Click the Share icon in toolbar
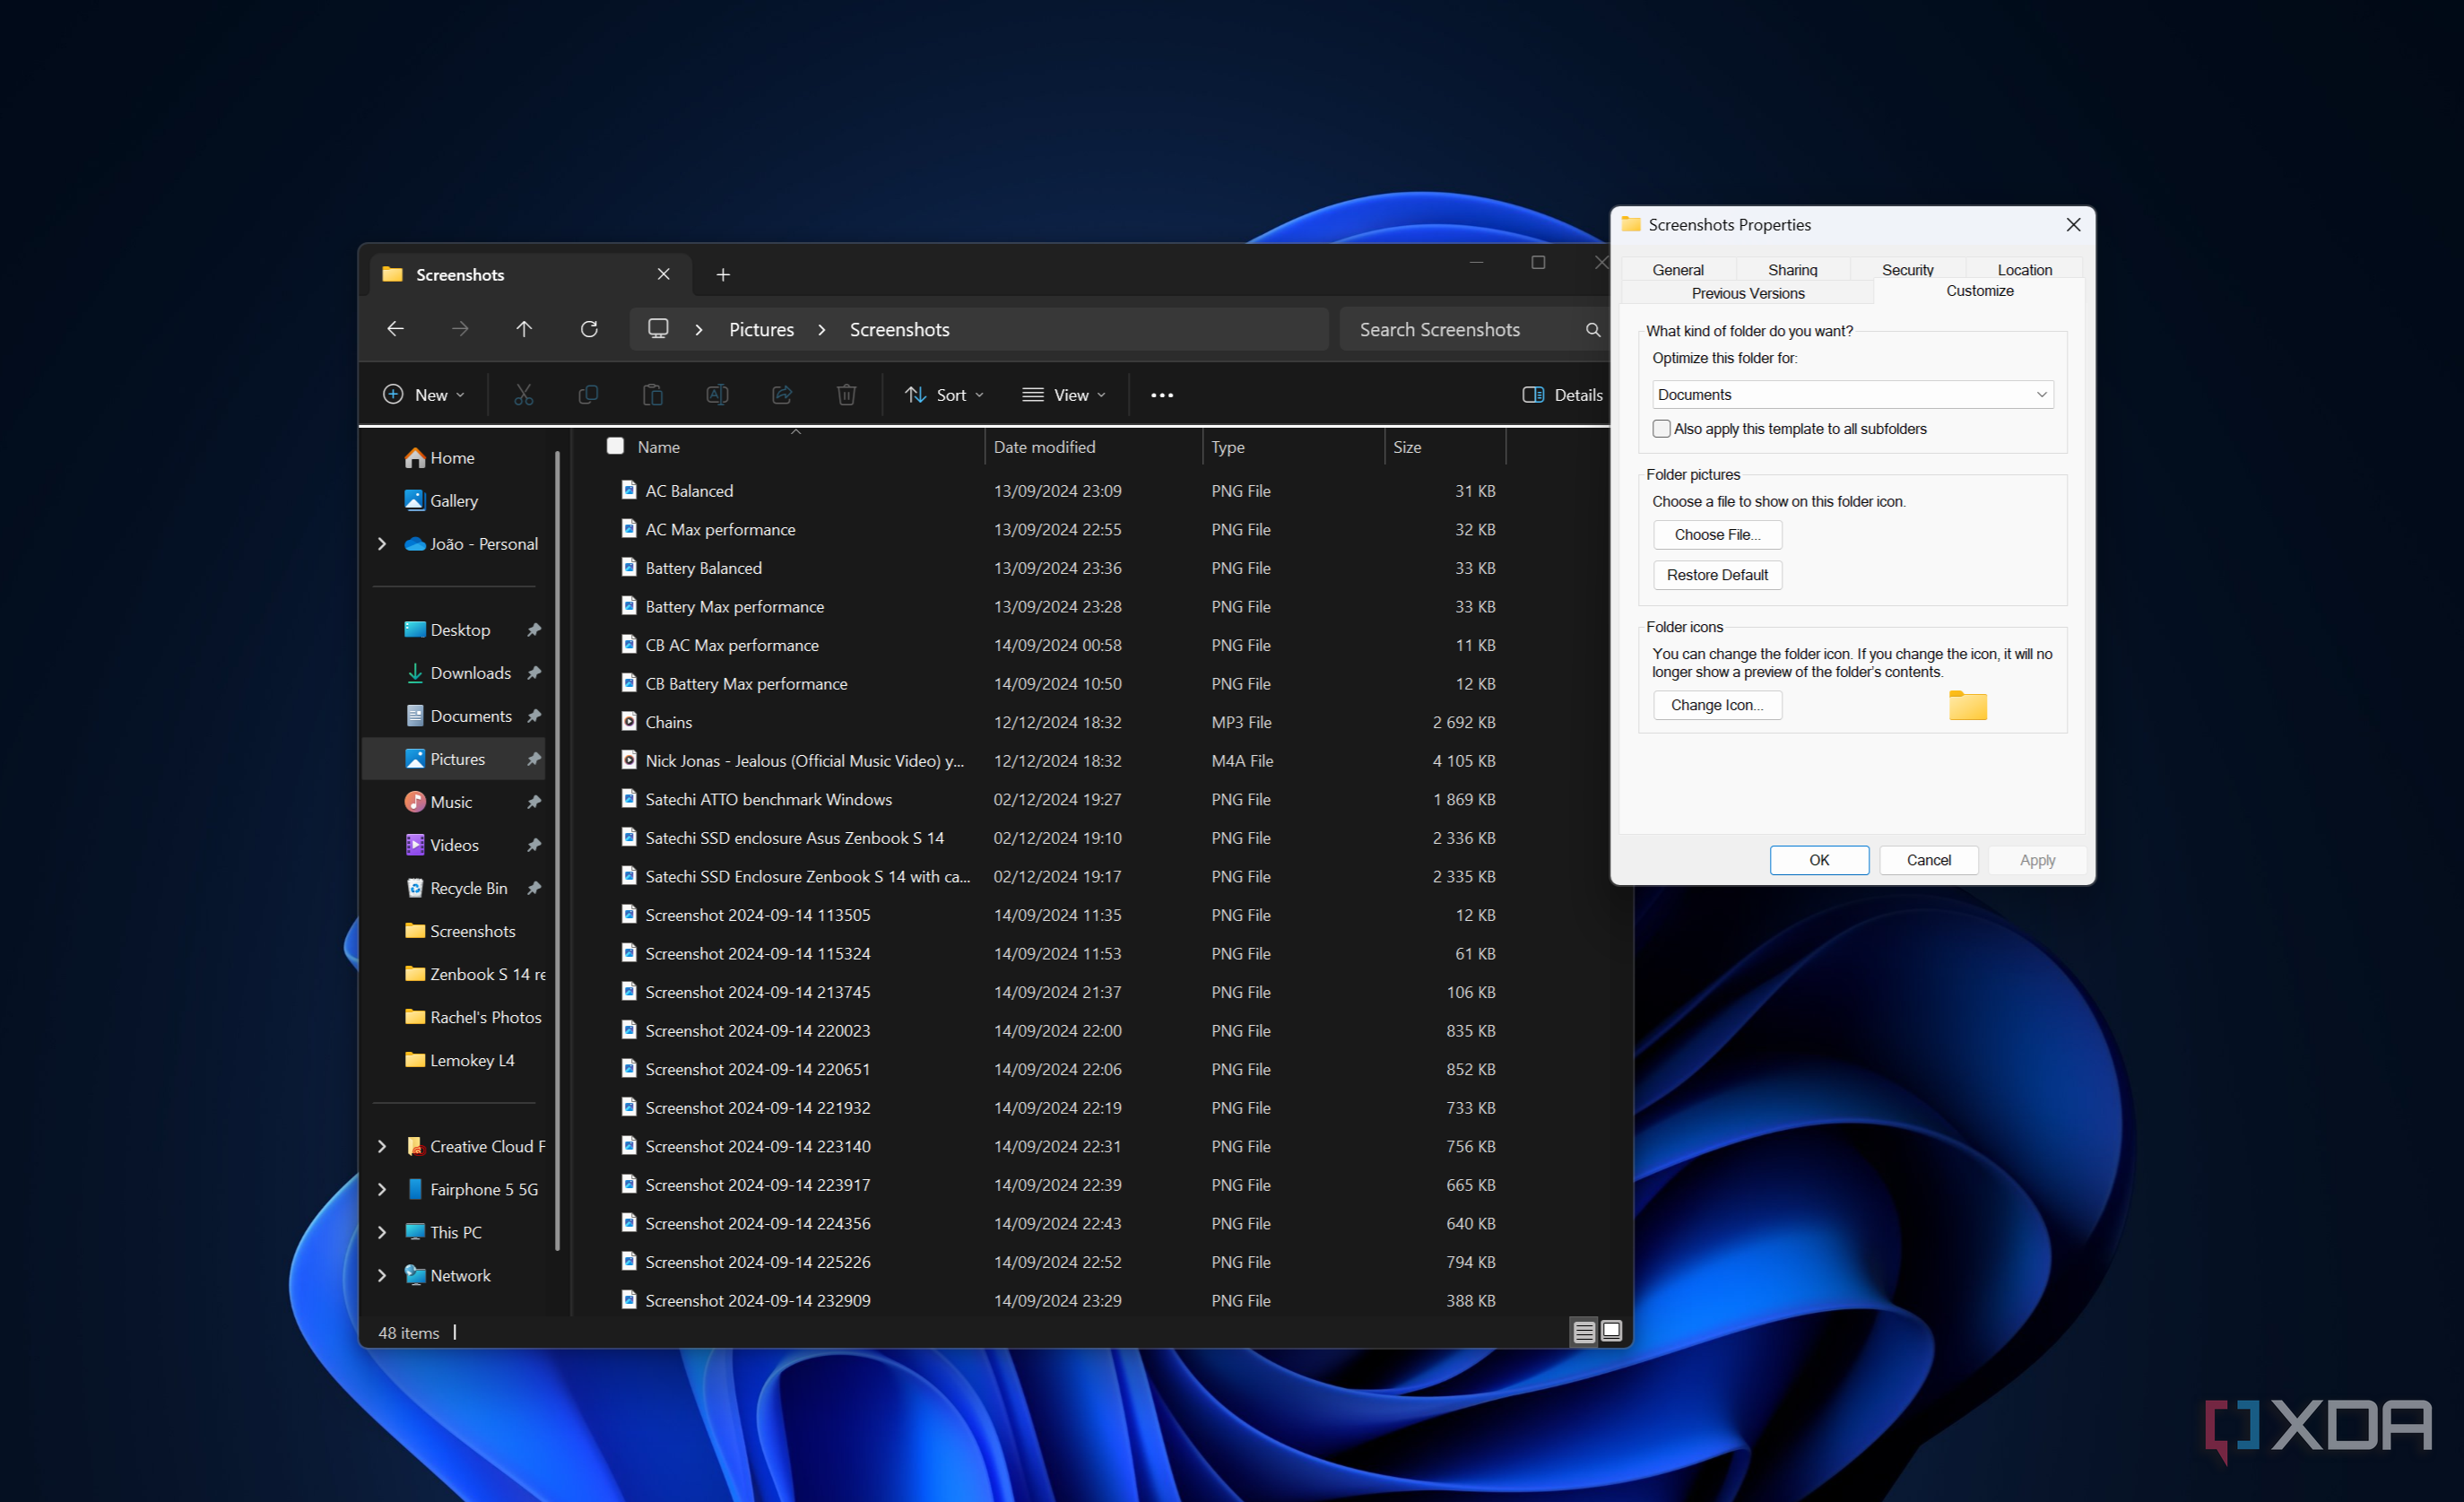 tap(782, 395)
